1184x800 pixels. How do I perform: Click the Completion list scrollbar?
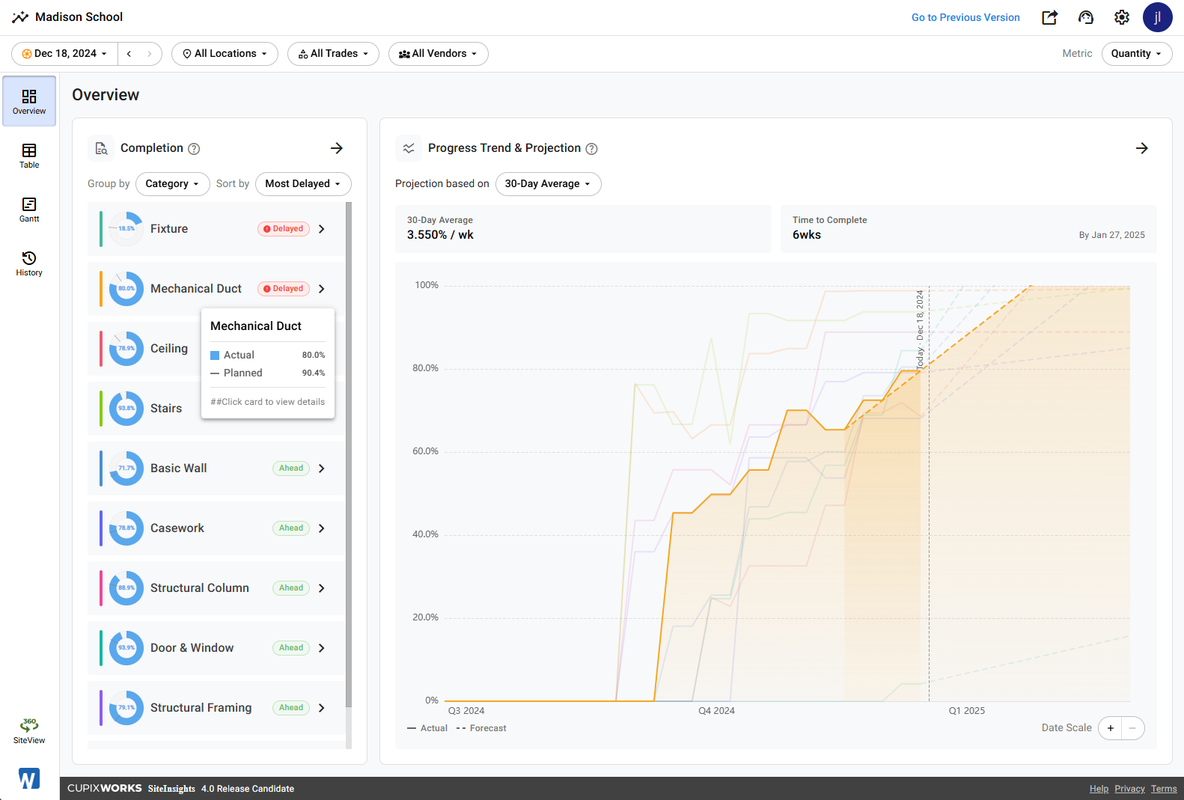349,453
